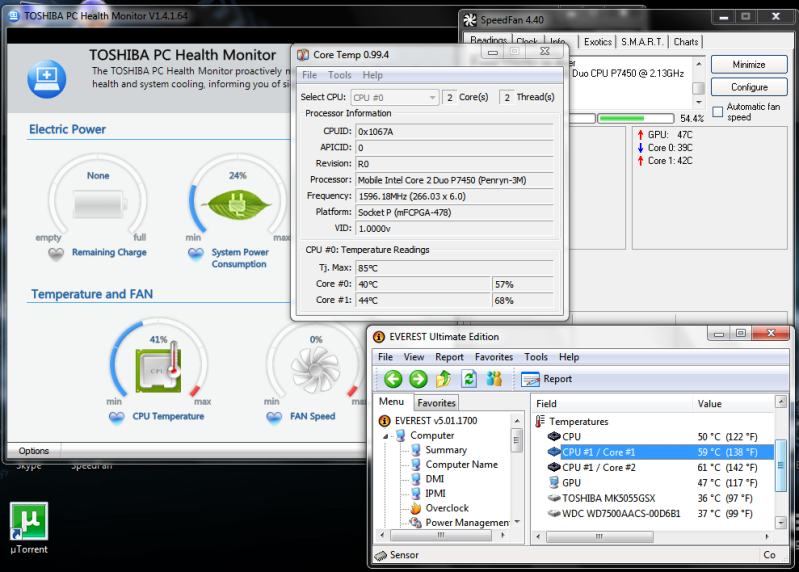Screen dimensions: 799x572
Task: Click the FAN Speed fan icon
Action: [x=315, y=369]
